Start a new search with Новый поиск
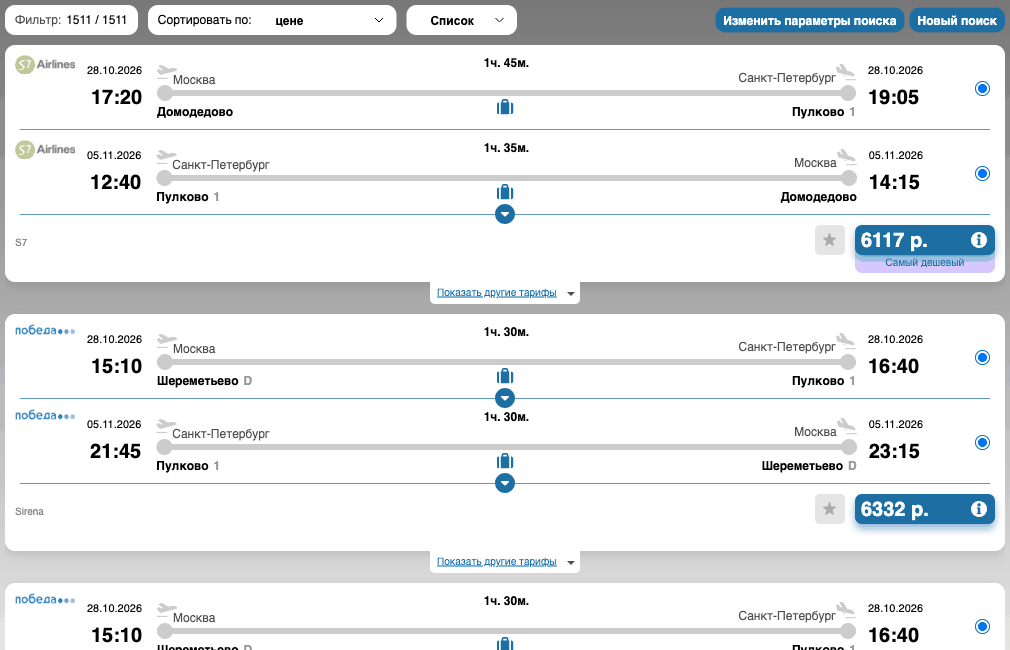The height and width of the screenshot is (650, 1010). click(x=957, y=21)
